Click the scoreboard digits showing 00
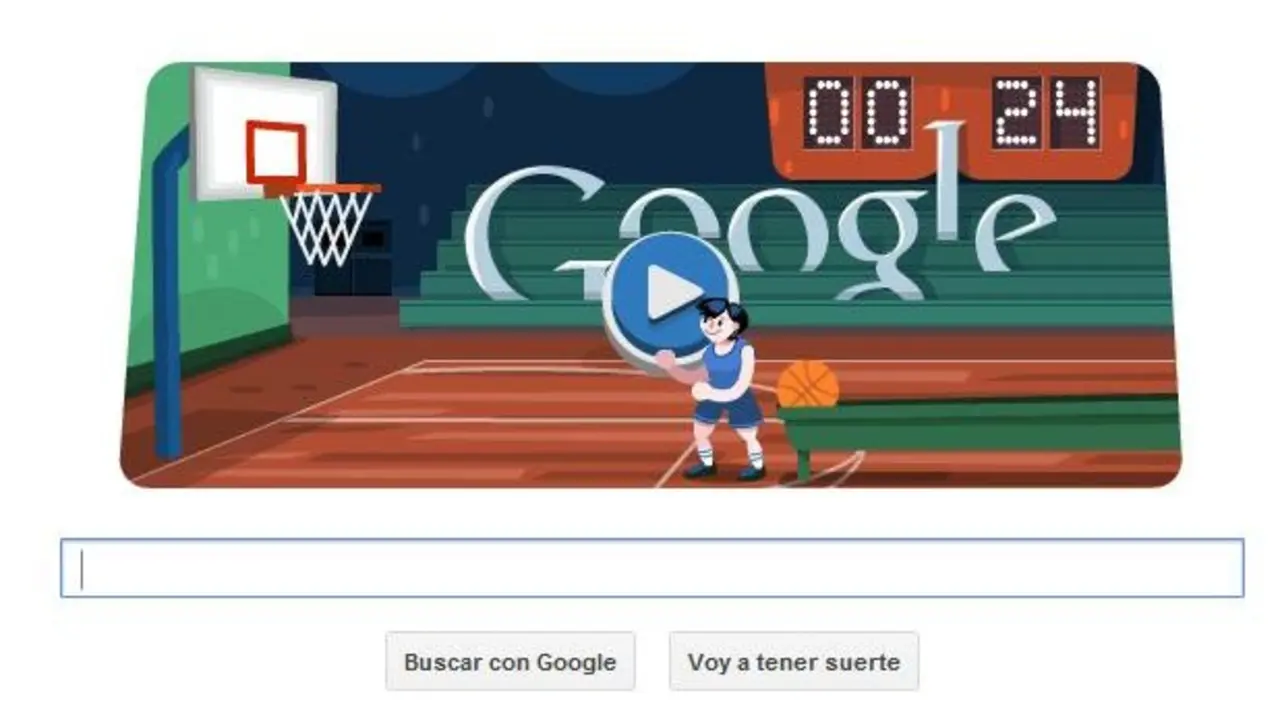Image resolution: width=1280 pixels, height=720 pixels. 858,113
